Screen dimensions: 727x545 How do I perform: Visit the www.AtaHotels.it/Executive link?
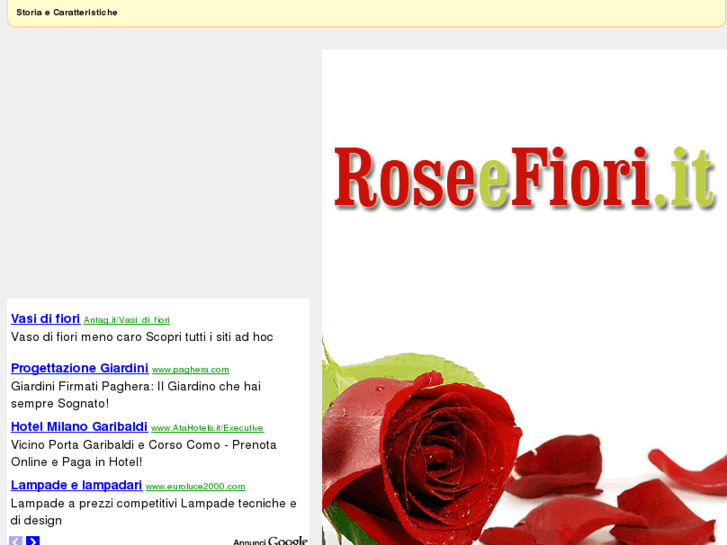pyautogui.click(x=207, y=428)
